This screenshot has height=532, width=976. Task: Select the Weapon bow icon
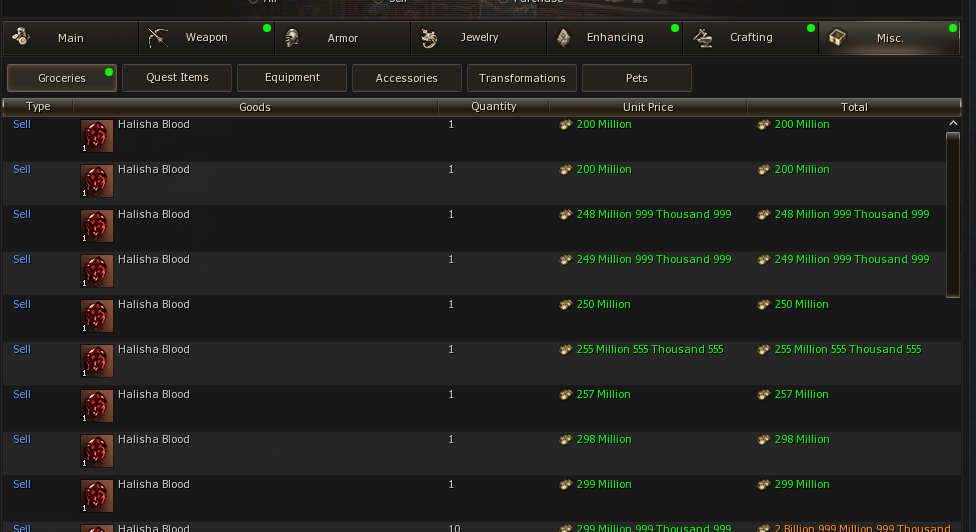[x=158, y=37]
